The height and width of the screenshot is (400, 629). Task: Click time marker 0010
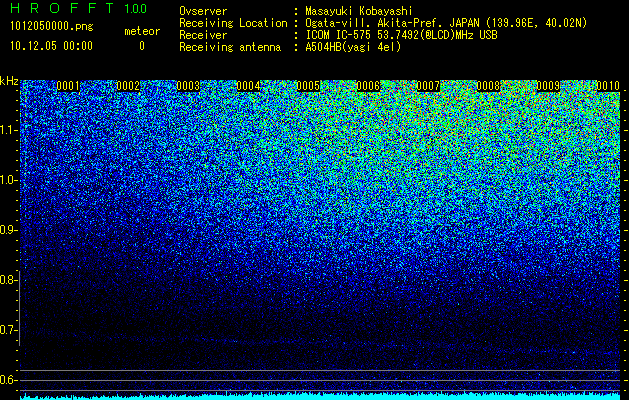[x=608, y=86]
